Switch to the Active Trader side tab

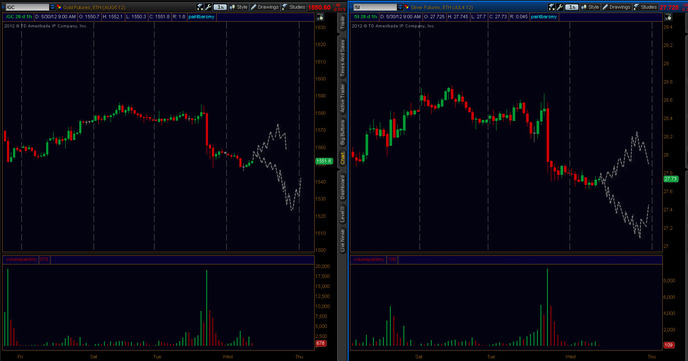342,98
